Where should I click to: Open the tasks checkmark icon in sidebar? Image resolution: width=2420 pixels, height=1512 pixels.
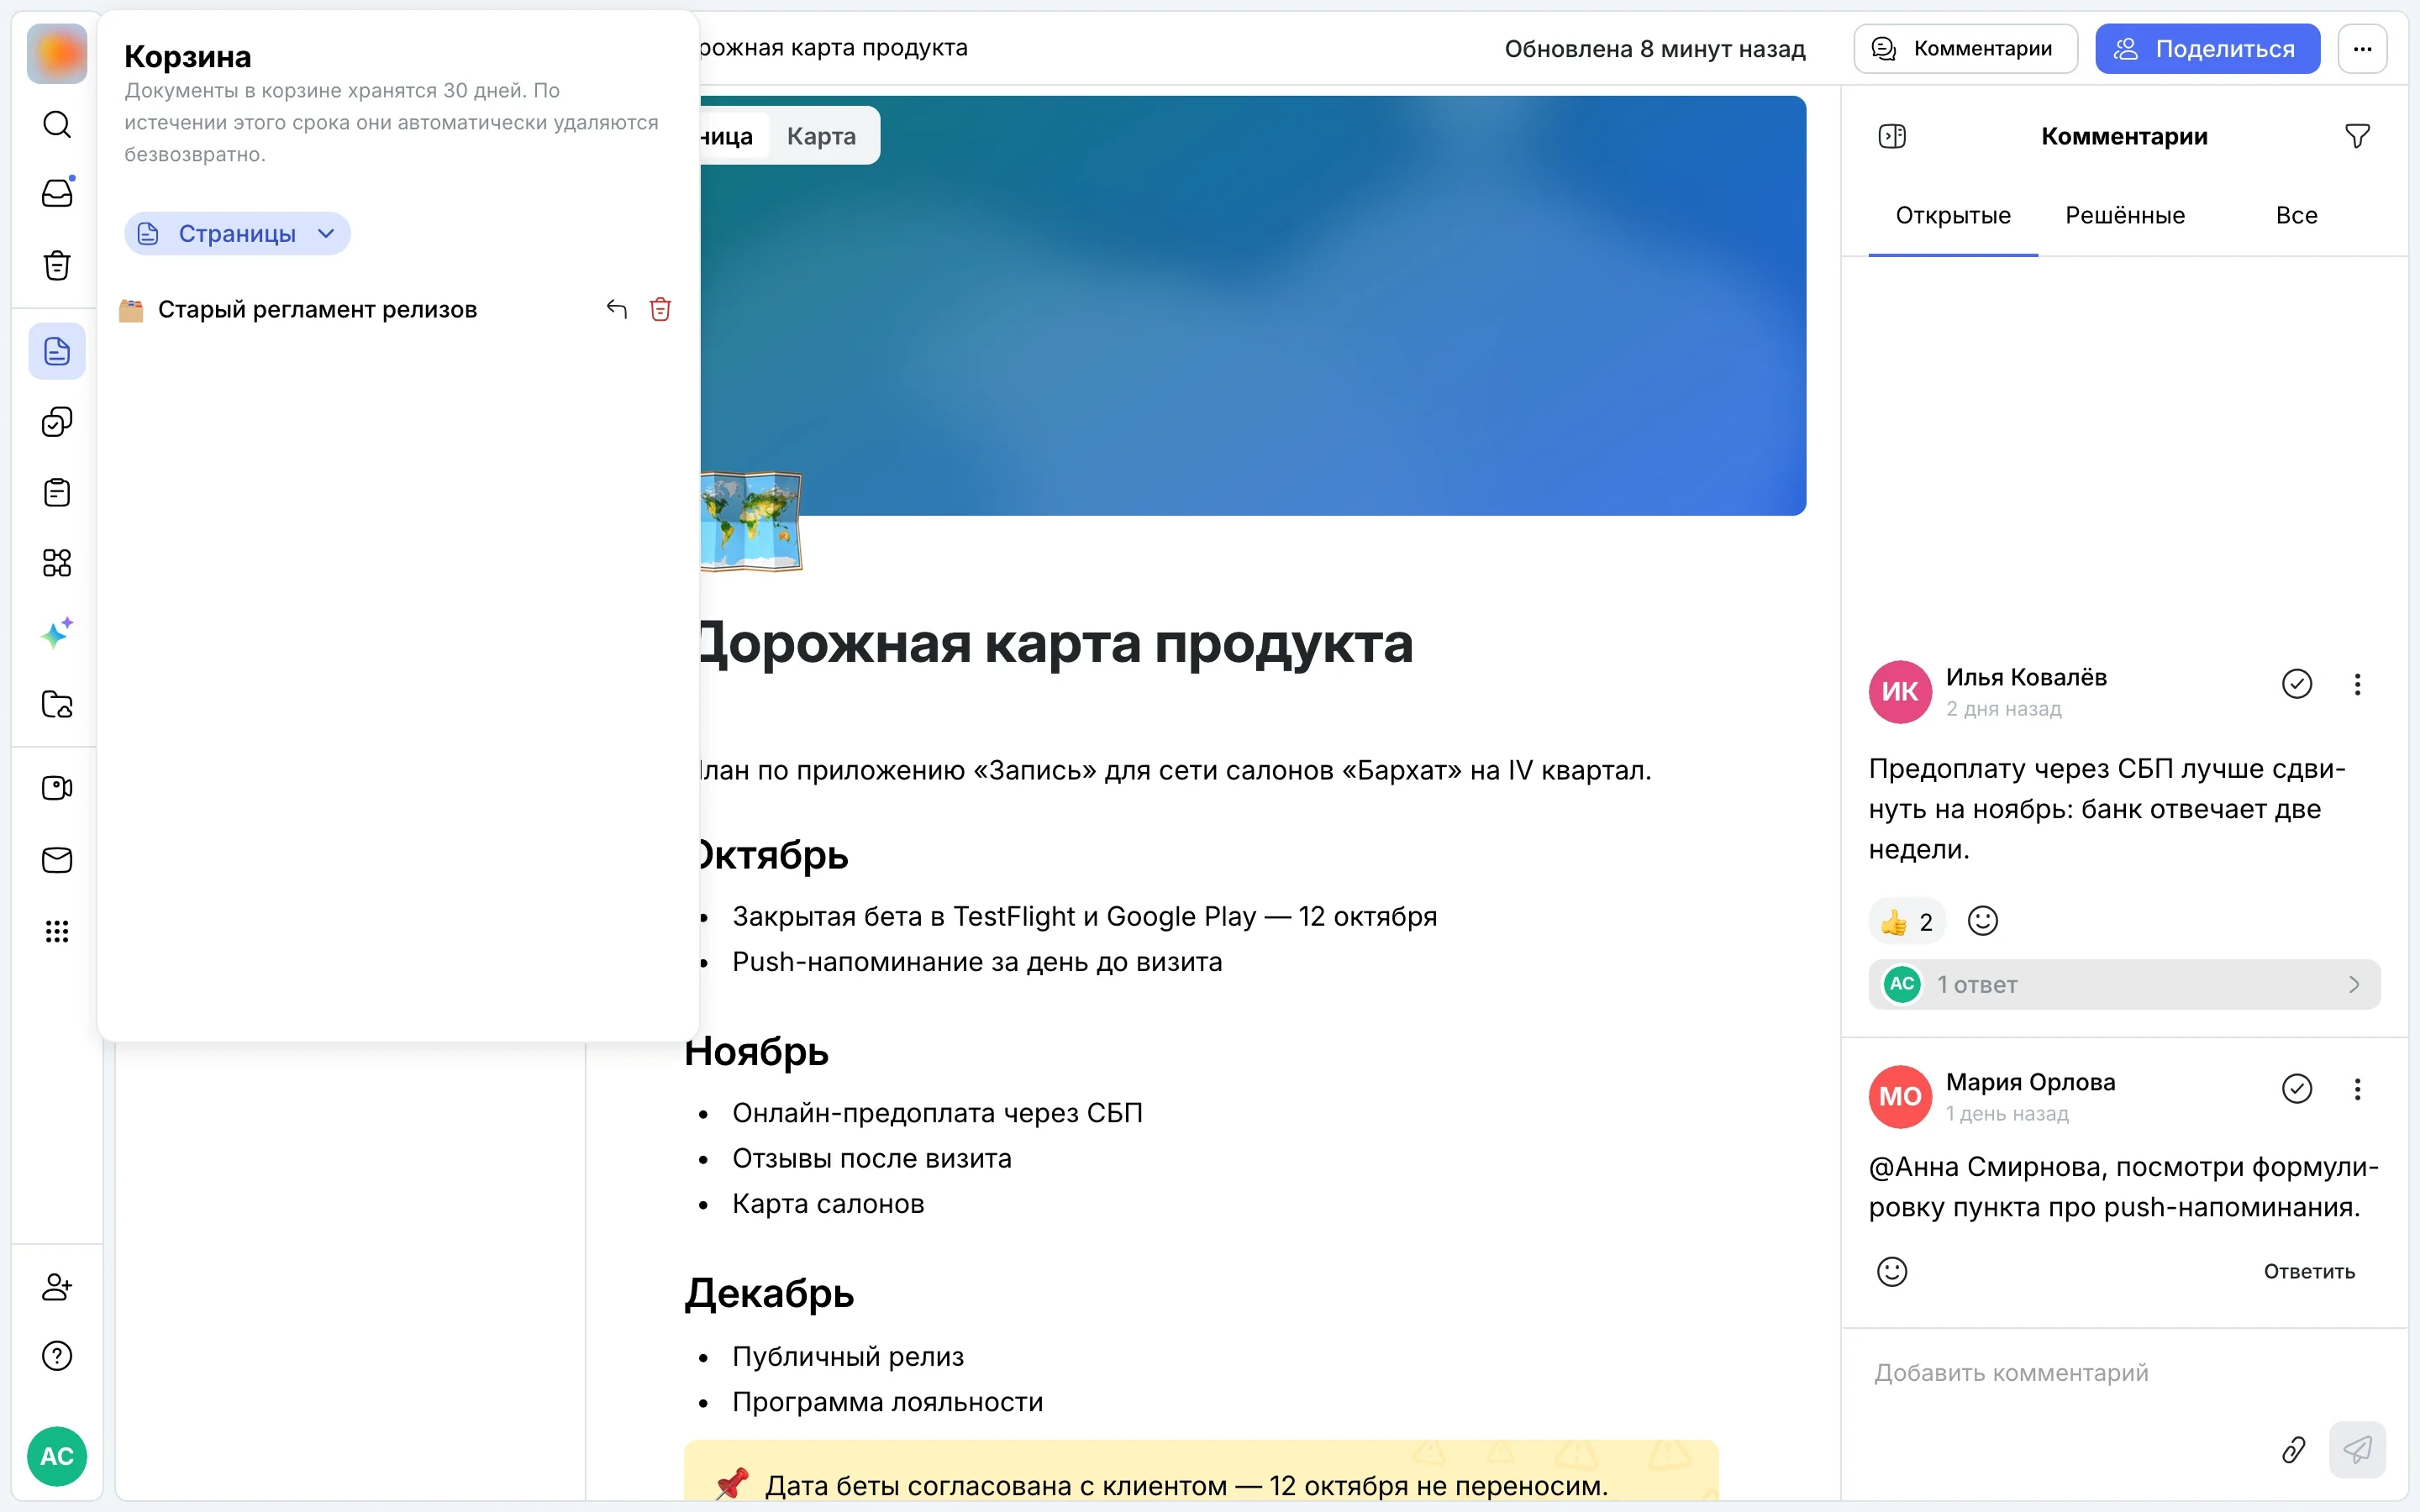(57, 422)
